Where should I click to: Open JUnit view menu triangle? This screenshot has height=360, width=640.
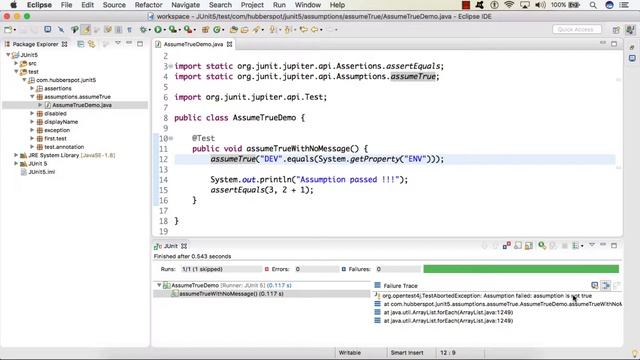[592, 245]
